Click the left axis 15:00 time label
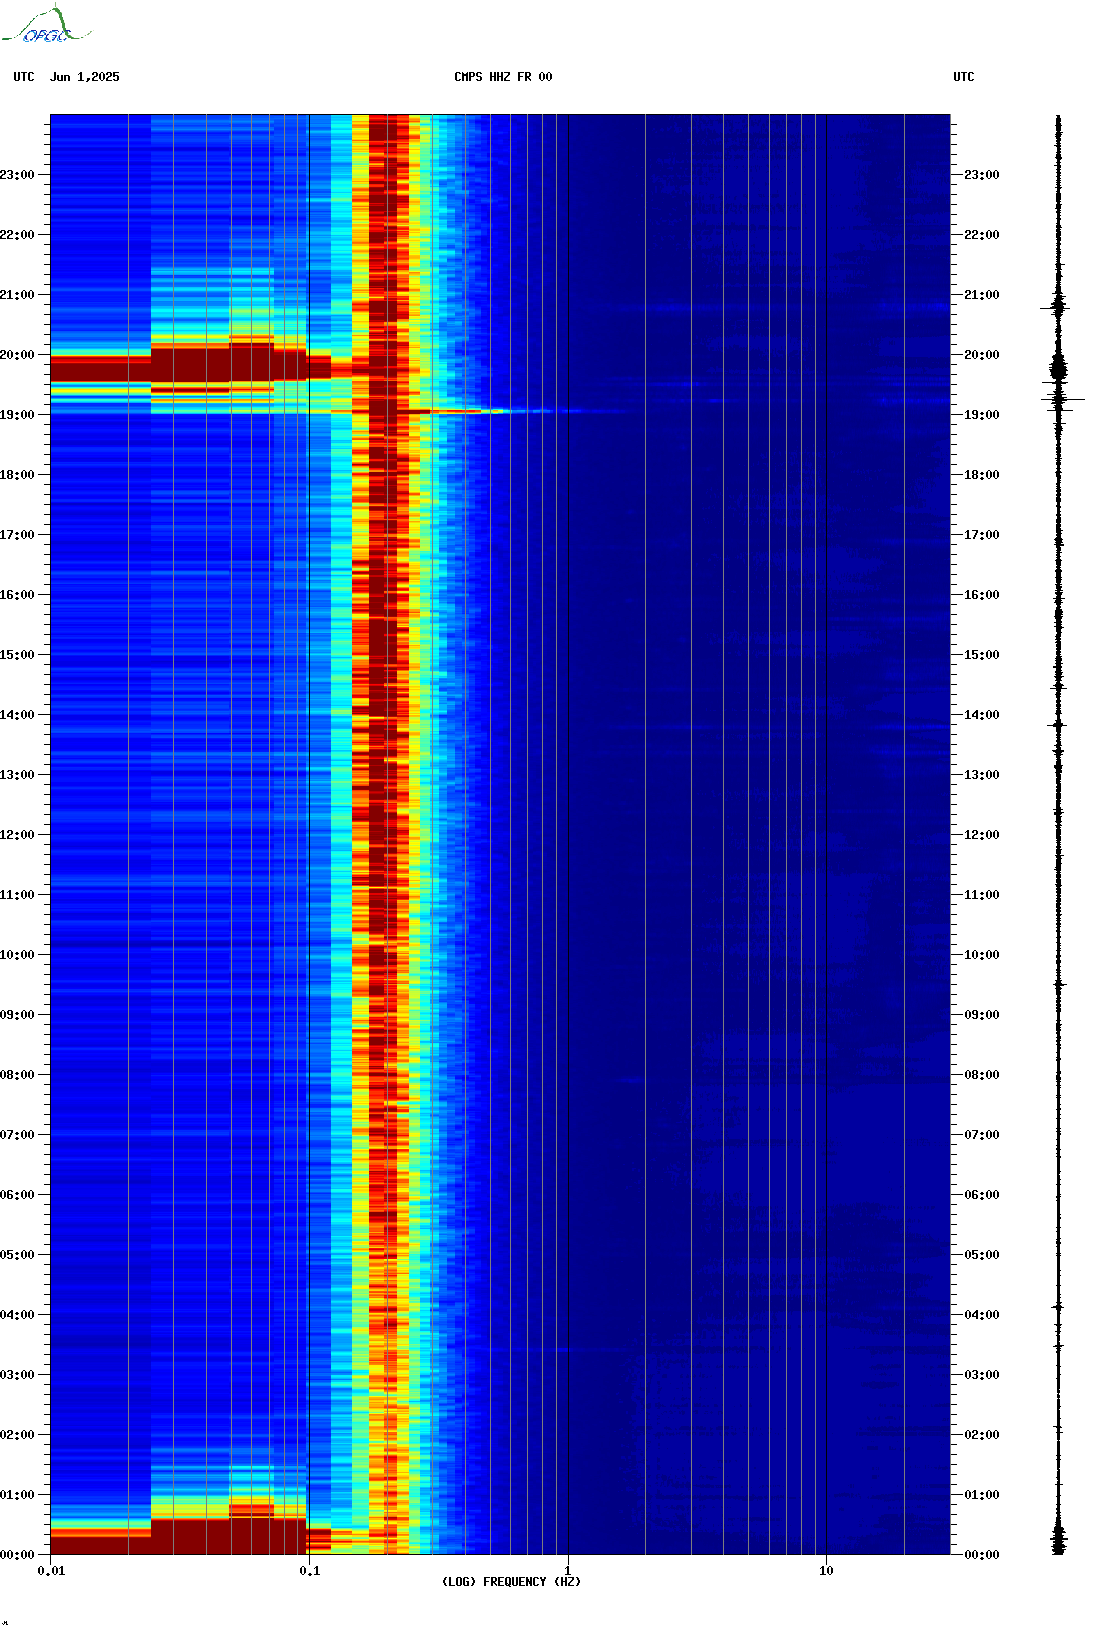Screen dimensions: 1102x1634 17,655
